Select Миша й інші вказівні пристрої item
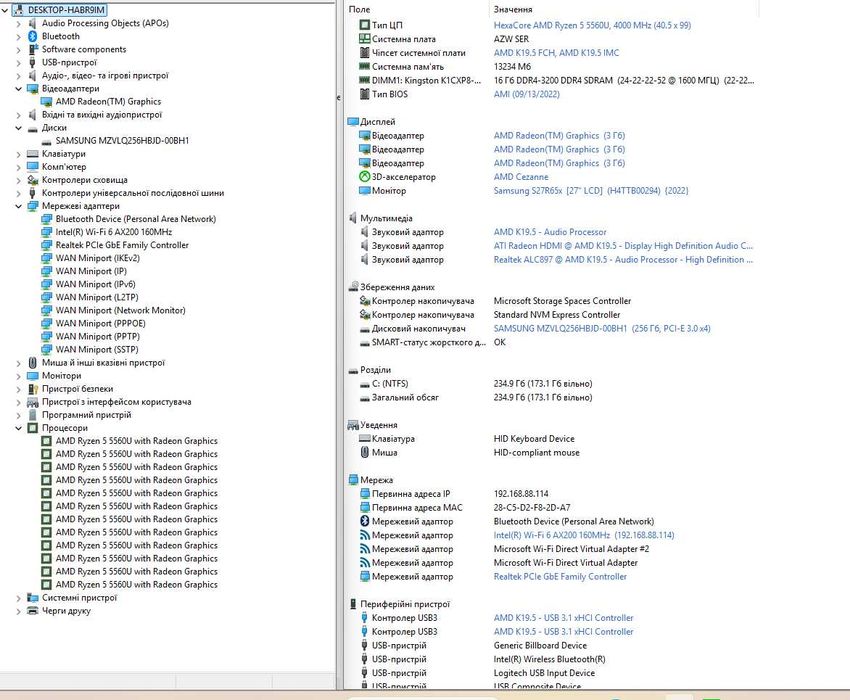Viewport: 850px width, 700px height. (103, 363)
